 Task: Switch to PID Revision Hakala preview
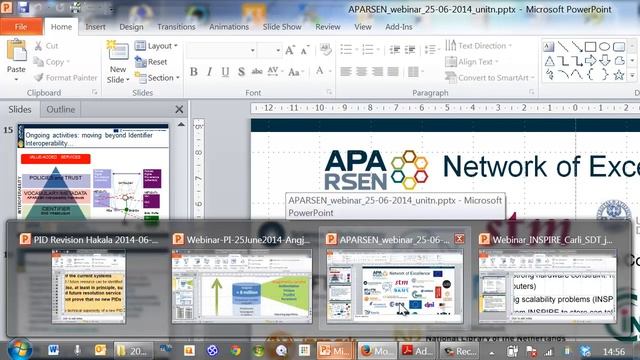pyautogui.click(x=89, y=280)
